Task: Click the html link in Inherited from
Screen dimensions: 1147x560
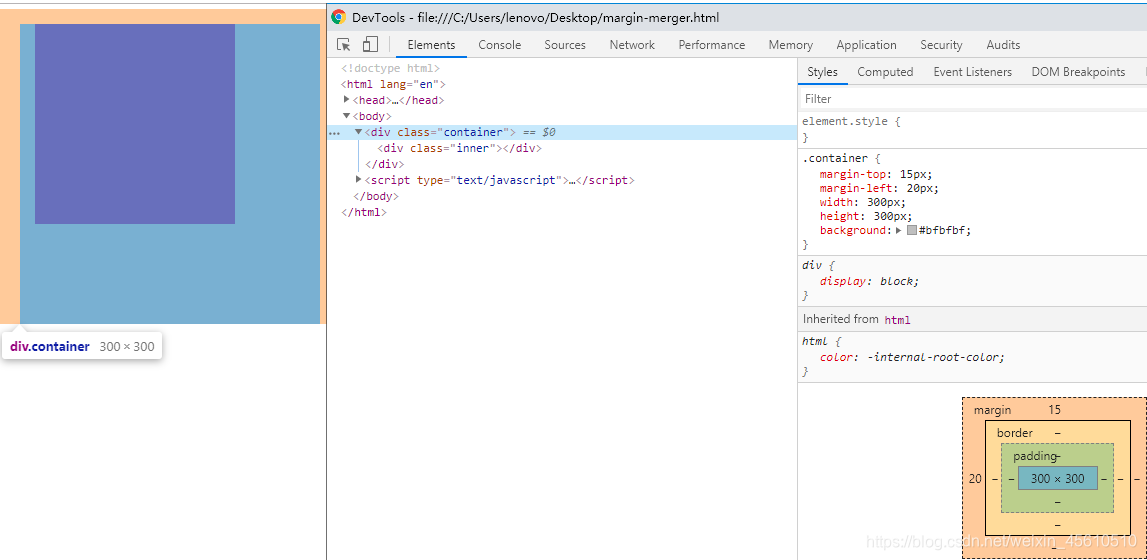Action: tap(898, 319)
